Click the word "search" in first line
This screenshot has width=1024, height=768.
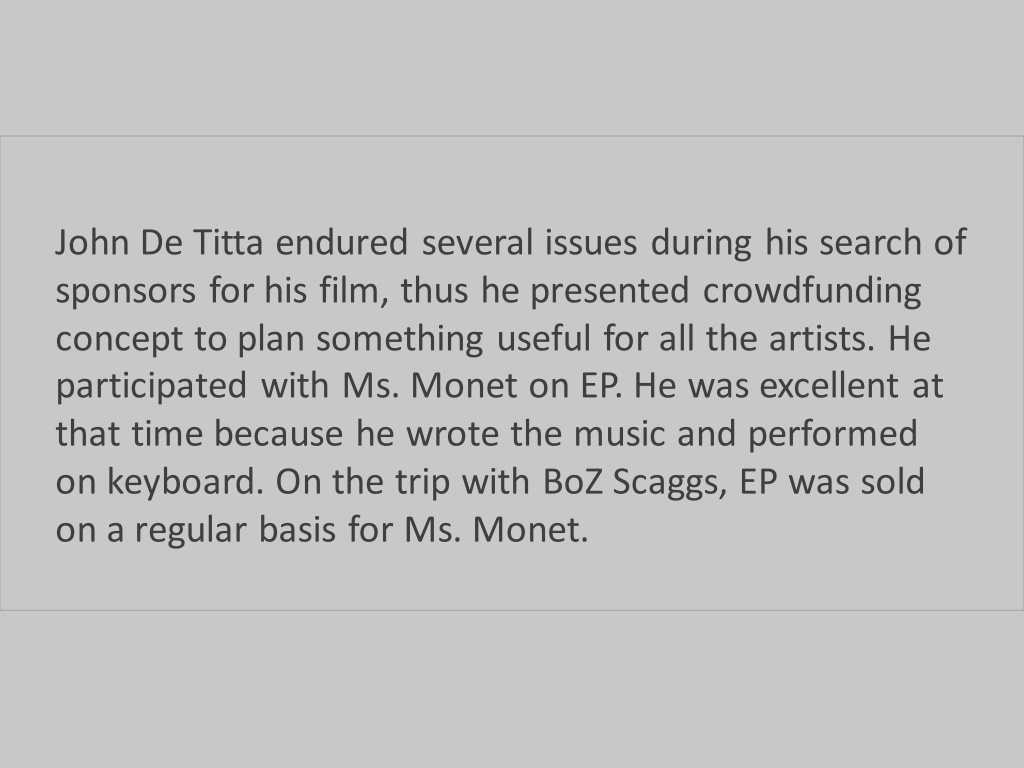(x=870, y=242)
